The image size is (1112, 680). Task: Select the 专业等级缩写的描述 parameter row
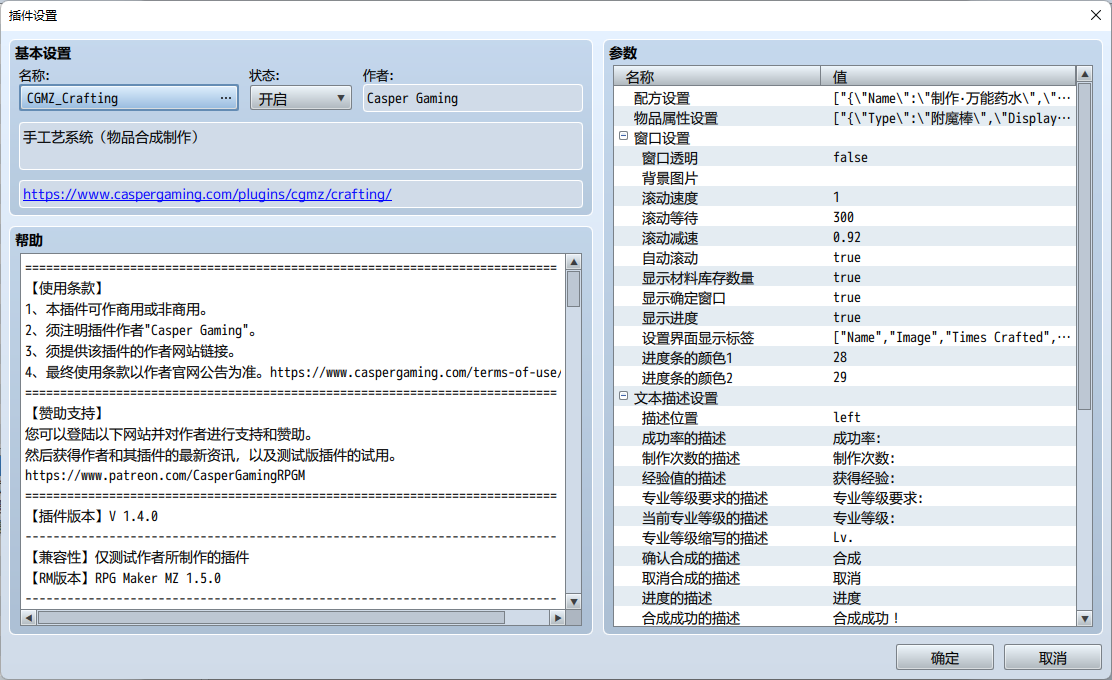845,537
